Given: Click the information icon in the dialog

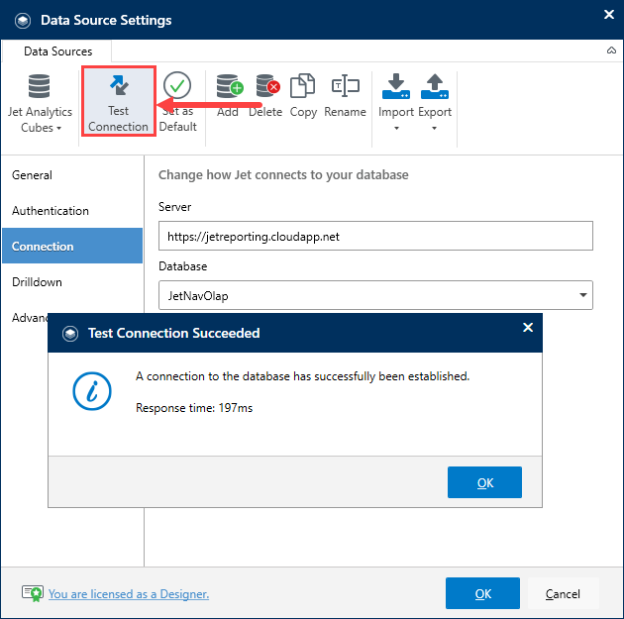Looking at the screenshot, I should pyautogui.click(x=92, y=391).
